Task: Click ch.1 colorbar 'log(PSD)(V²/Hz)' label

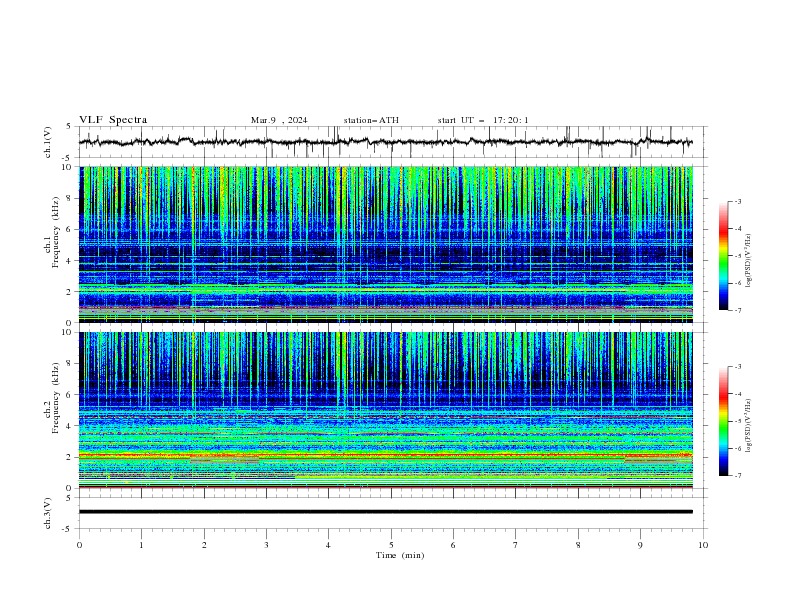Action: [748, 261]
